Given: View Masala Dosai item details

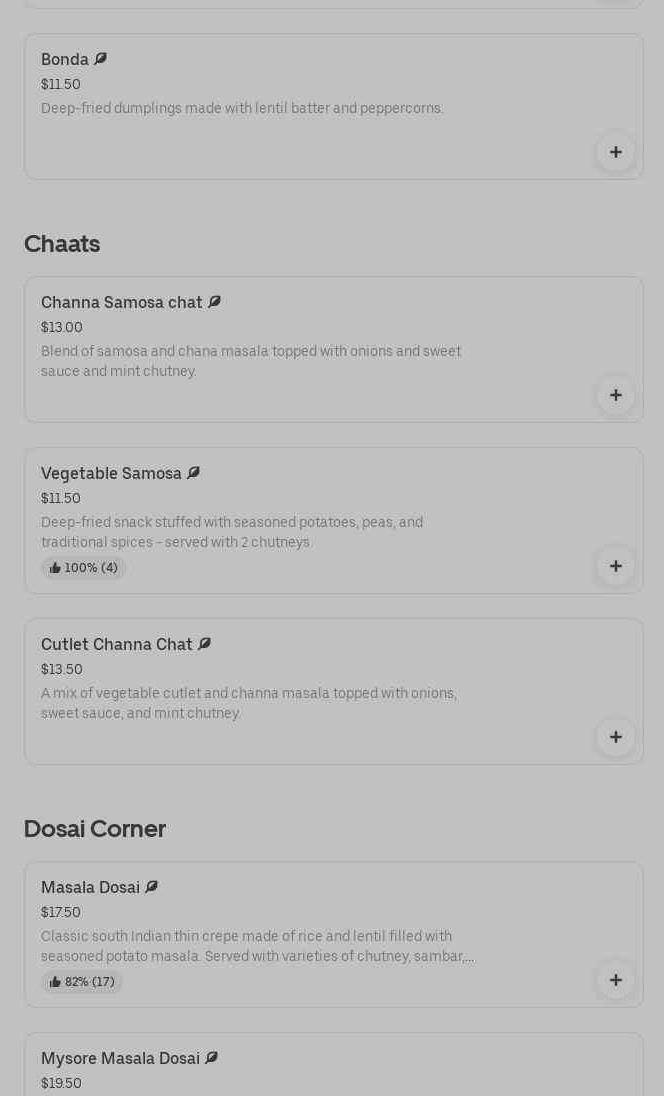Looking at the screenshot, I should coord(90,888).
